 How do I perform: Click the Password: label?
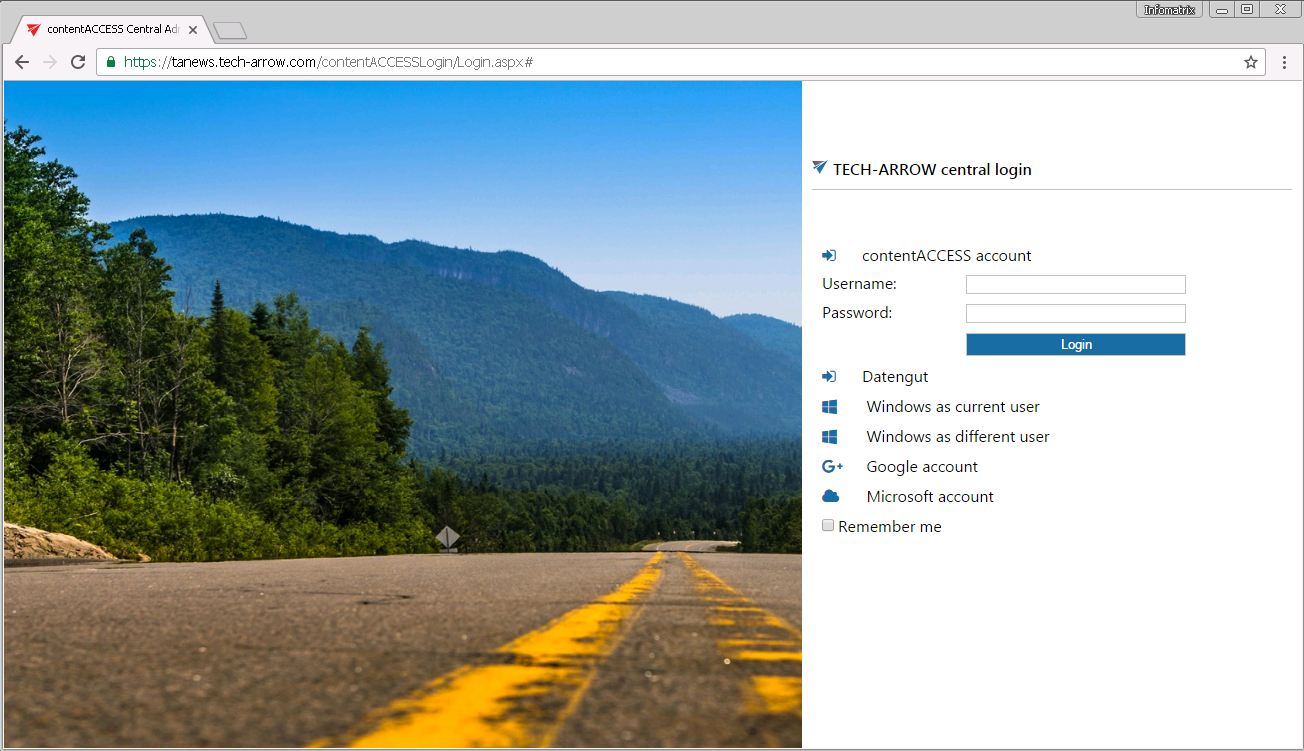(857, 313)
